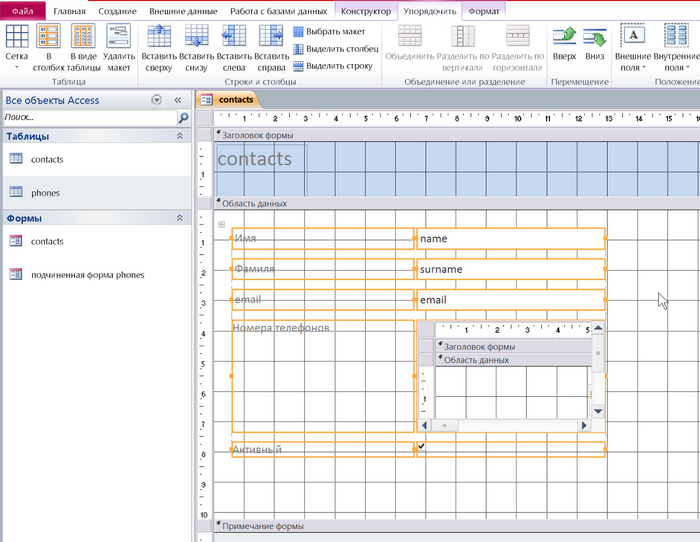This screenshot has height=542, width=700.
Task: Apply the В столбик stacked layout
Action: click(48, 48)
